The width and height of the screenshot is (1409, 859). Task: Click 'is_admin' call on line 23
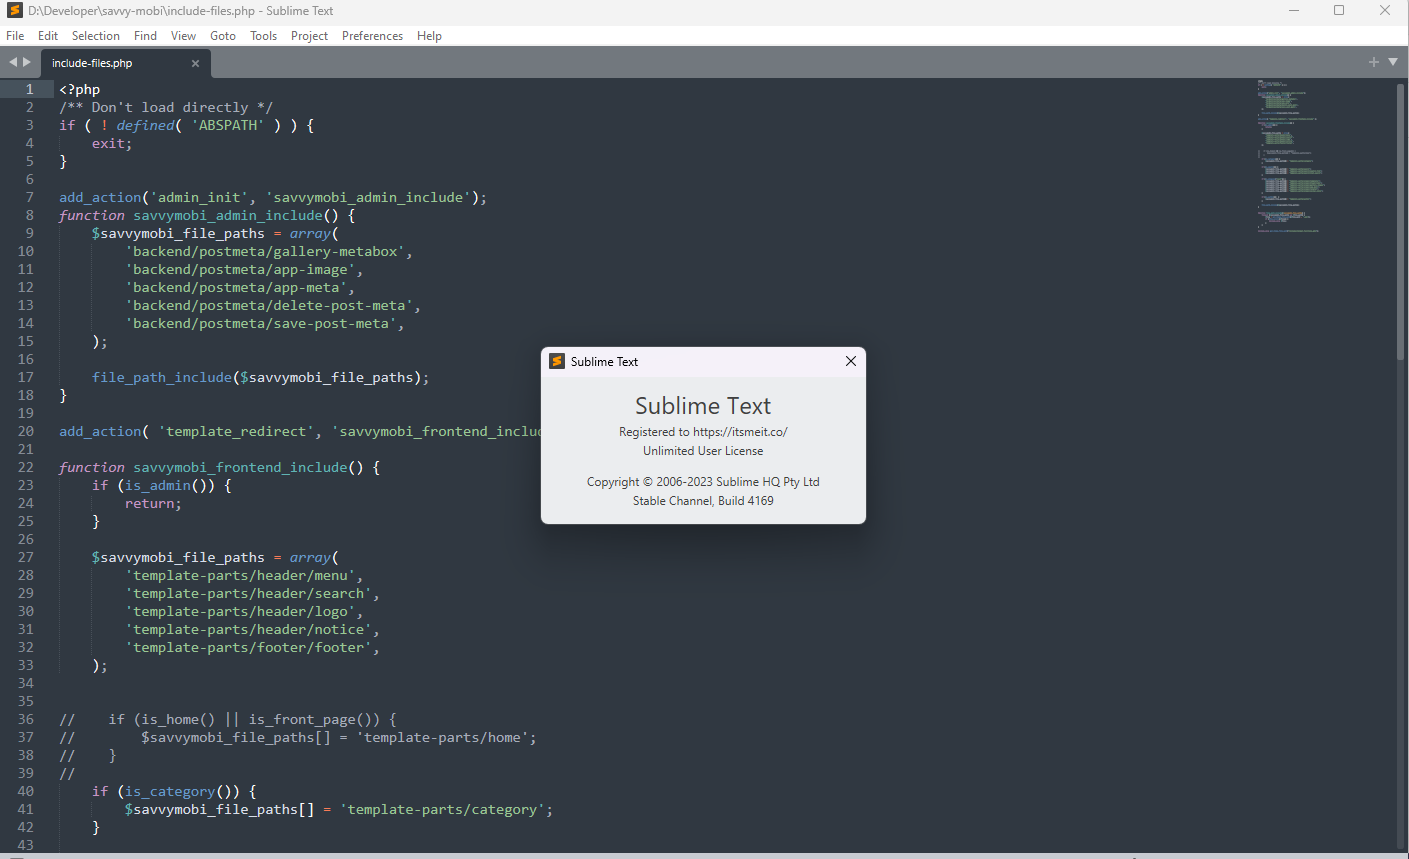tap(158, 485)
